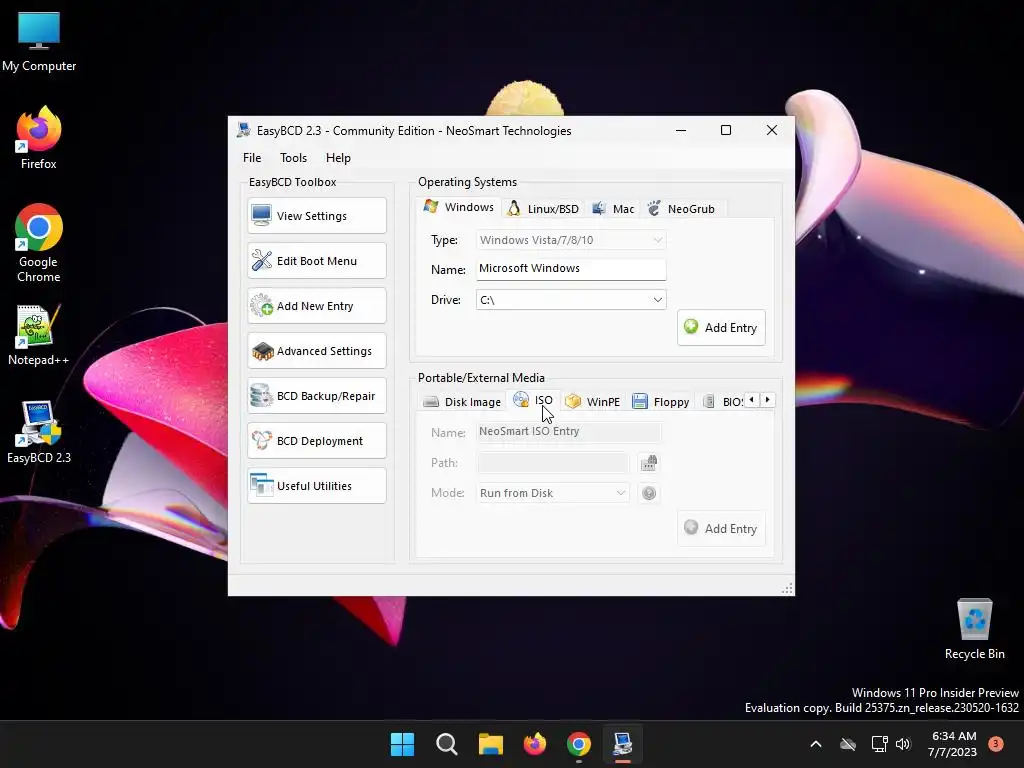Image resolution: width=1024 pixels, height=768 pixels.
Task: Open Chrome from the taskbar
Action: (579, 744)
